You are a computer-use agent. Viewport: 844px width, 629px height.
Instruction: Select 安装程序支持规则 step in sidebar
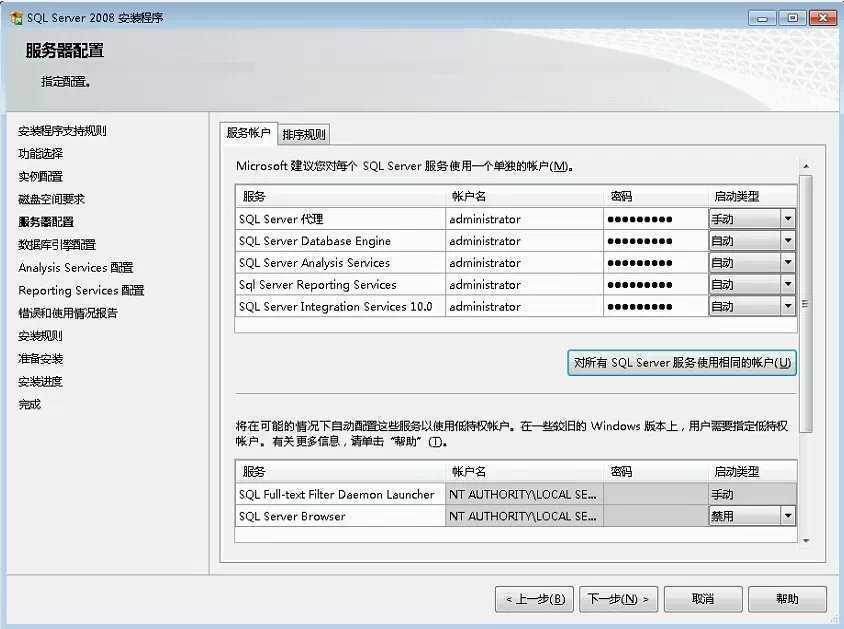pos(62,131)
